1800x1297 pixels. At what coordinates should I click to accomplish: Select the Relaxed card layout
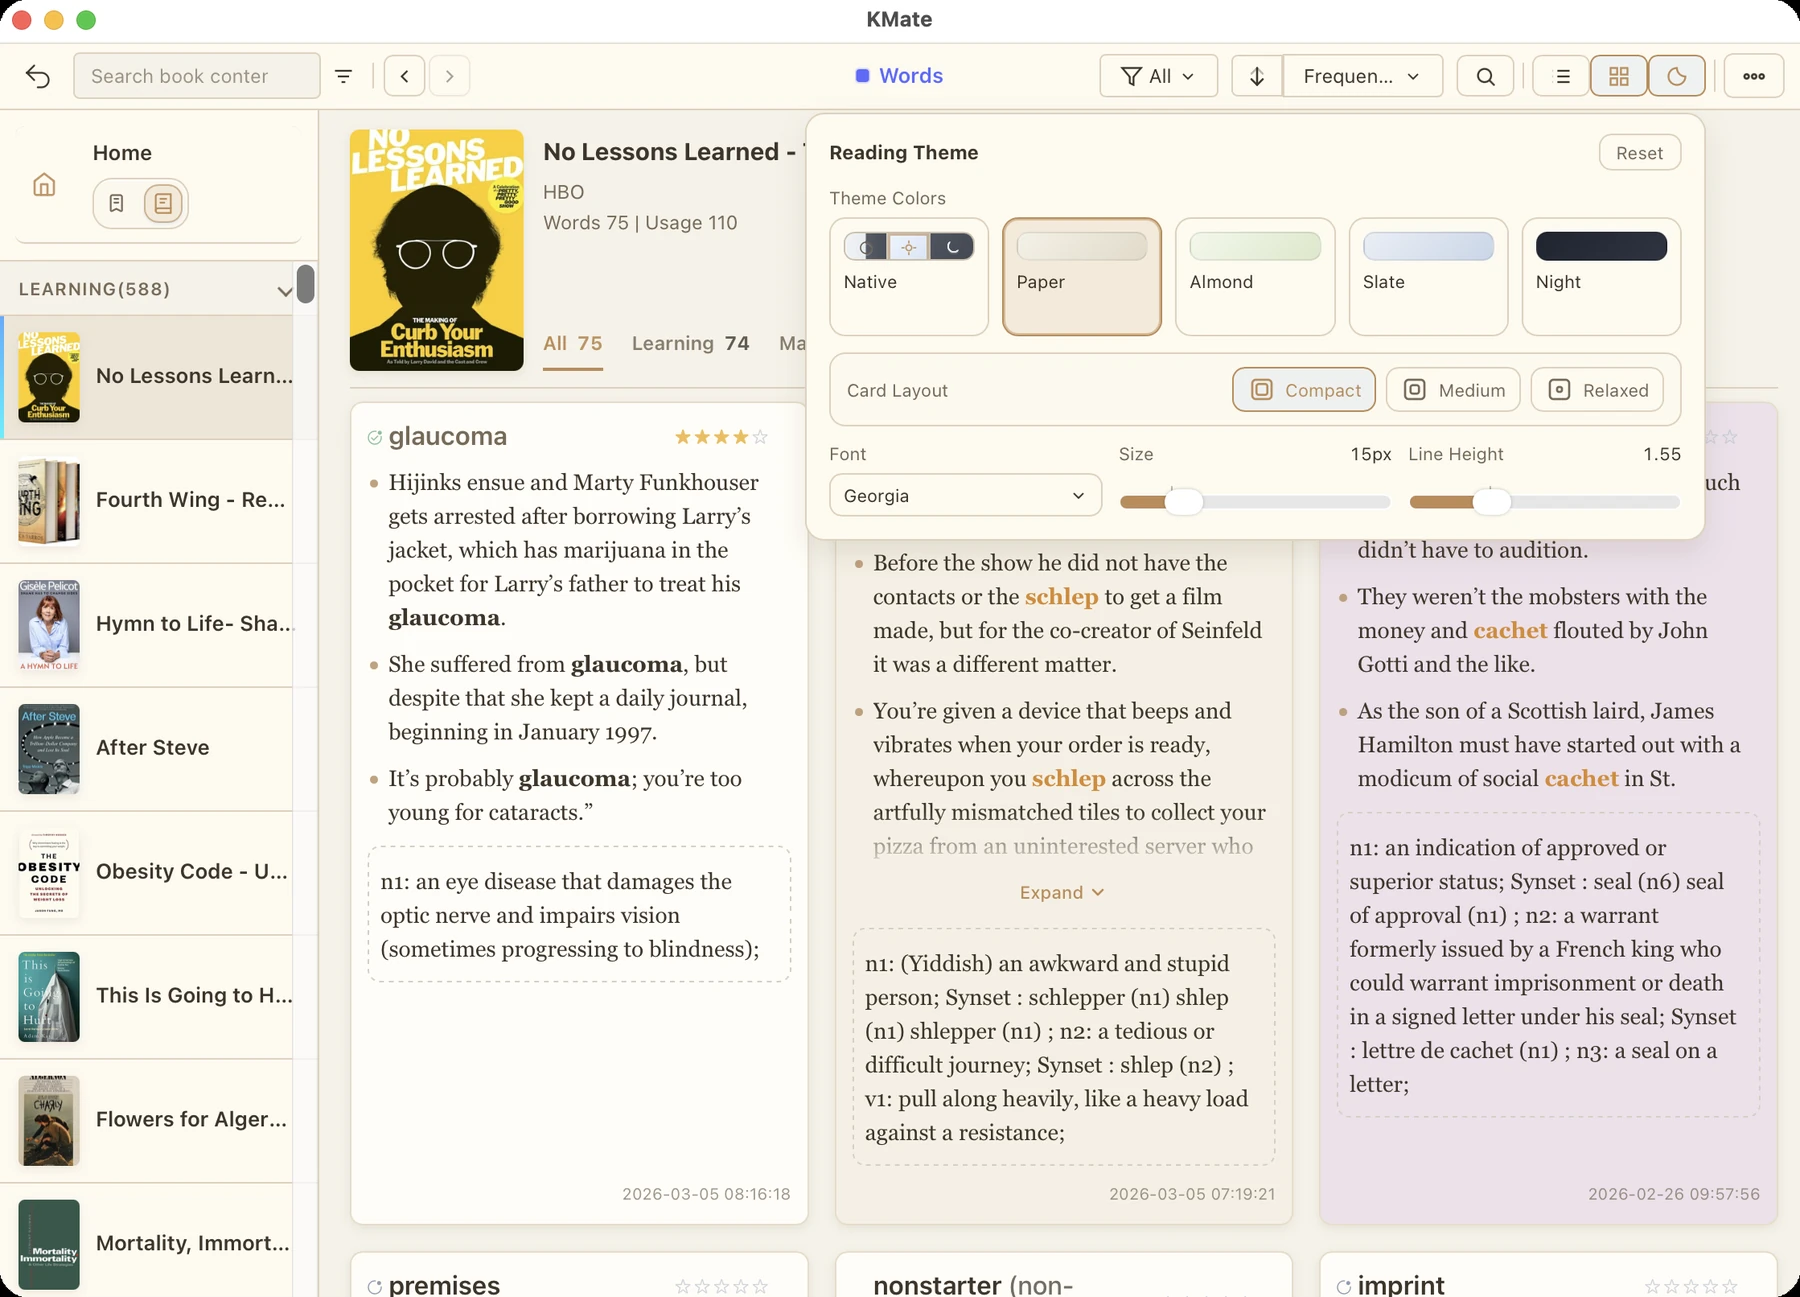coord(1597,390)
